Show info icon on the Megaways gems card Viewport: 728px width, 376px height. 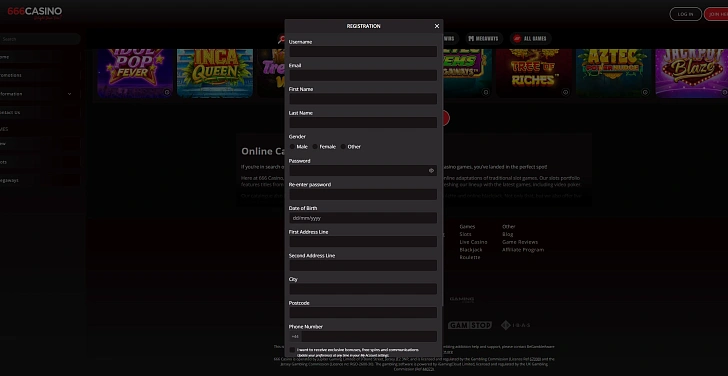point(486,92)
